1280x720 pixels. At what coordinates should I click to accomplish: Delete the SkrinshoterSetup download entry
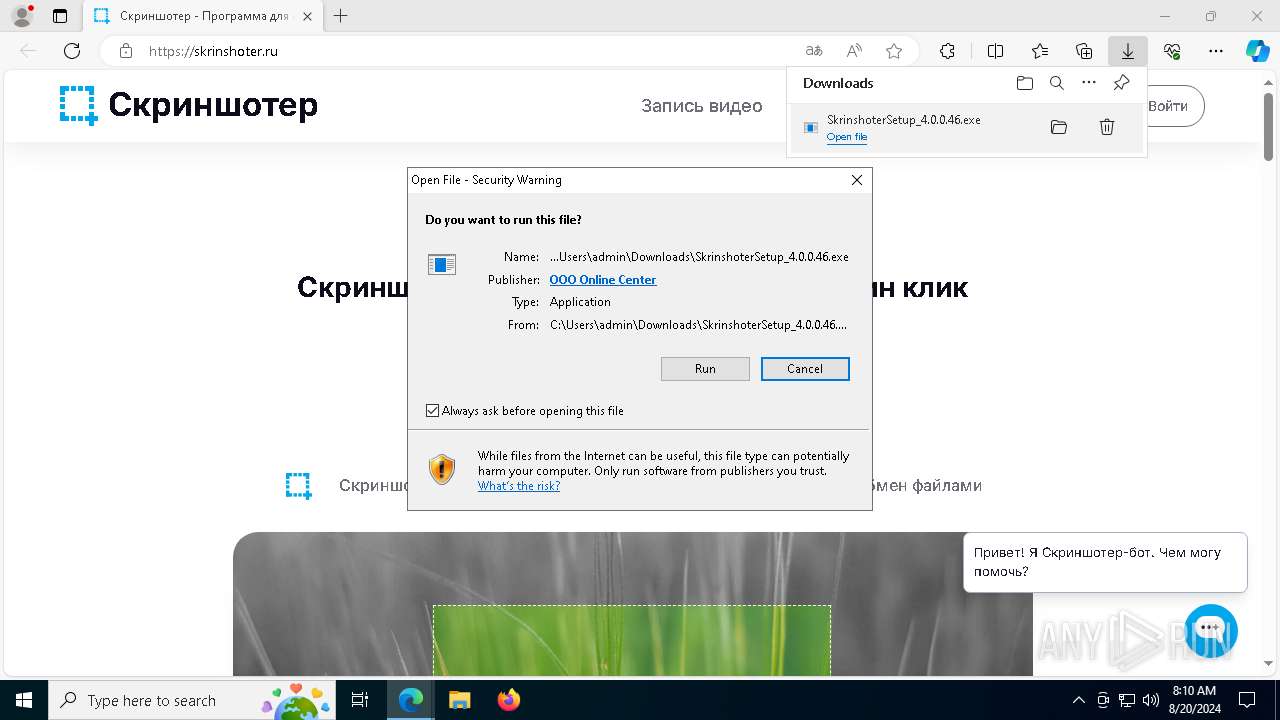pyautogui.click(x=1107, y=127)
